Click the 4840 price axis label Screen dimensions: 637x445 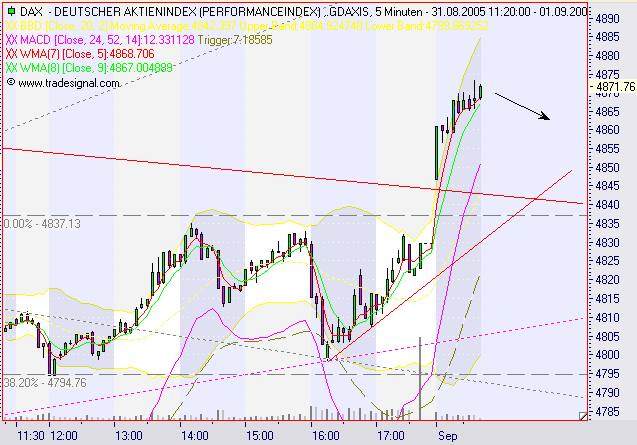coord(607,205)
